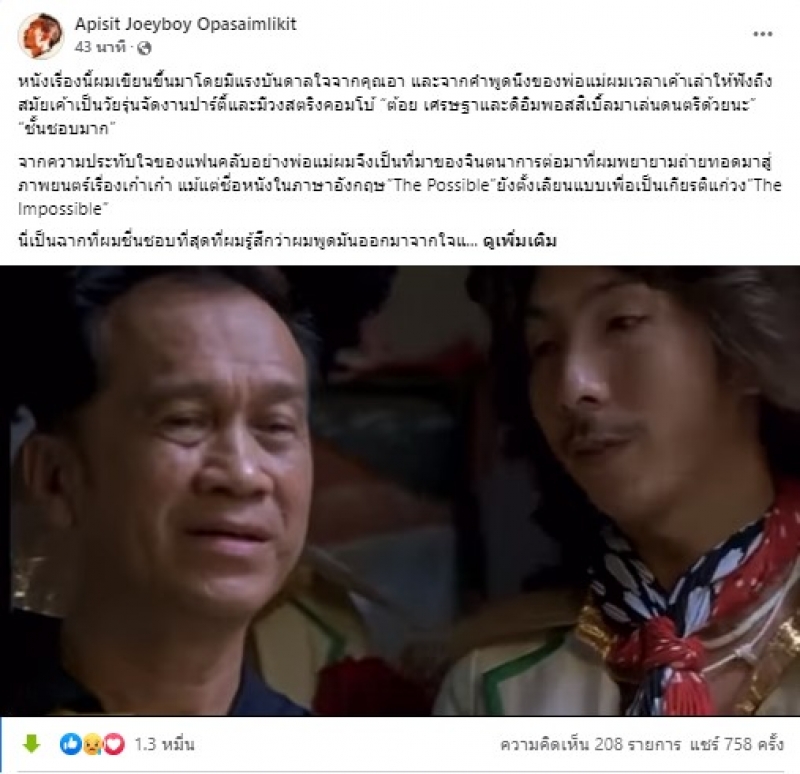The height and width of the screenshot is (774, 800).
Task: Click the globe public privacy icon
Action: (x=145, y=48)
